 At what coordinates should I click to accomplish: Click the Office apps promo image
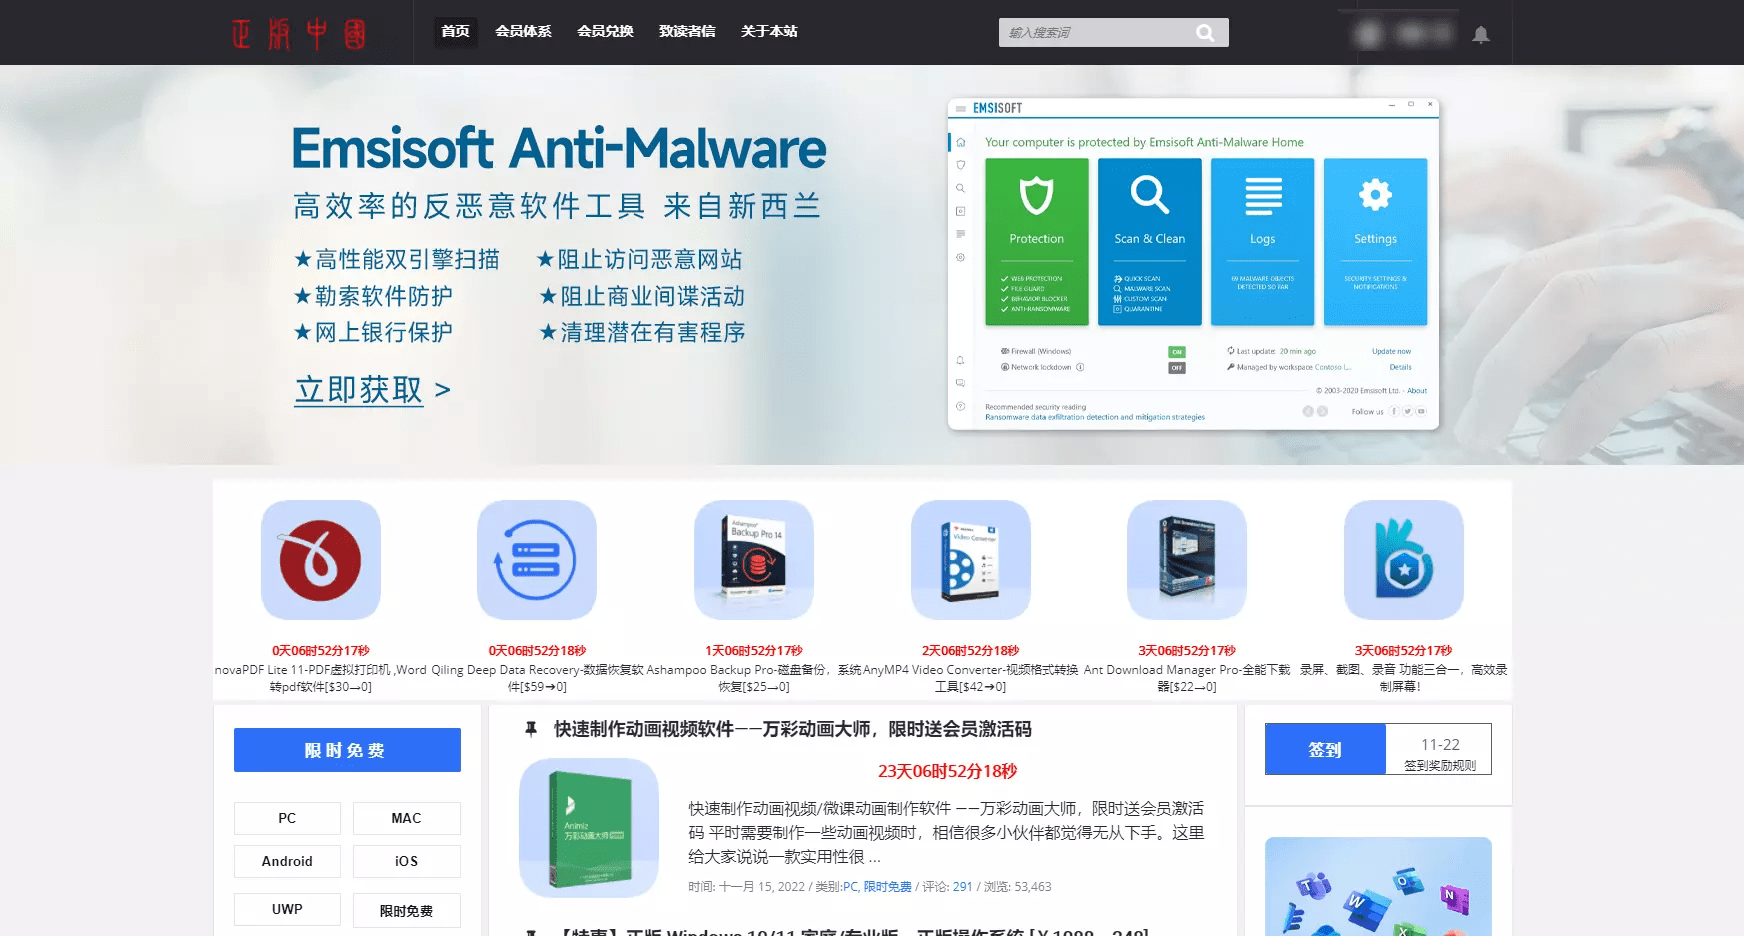pos(1378,886)
